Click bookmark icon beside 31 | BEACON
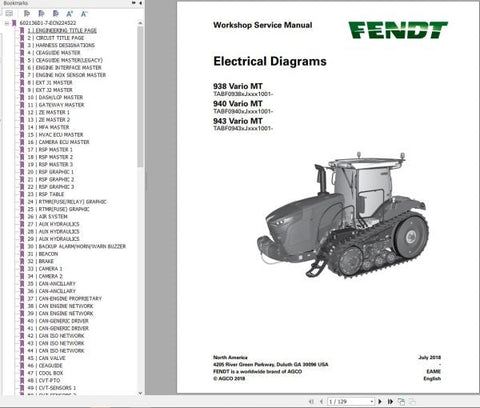 [x=22, y=254]
